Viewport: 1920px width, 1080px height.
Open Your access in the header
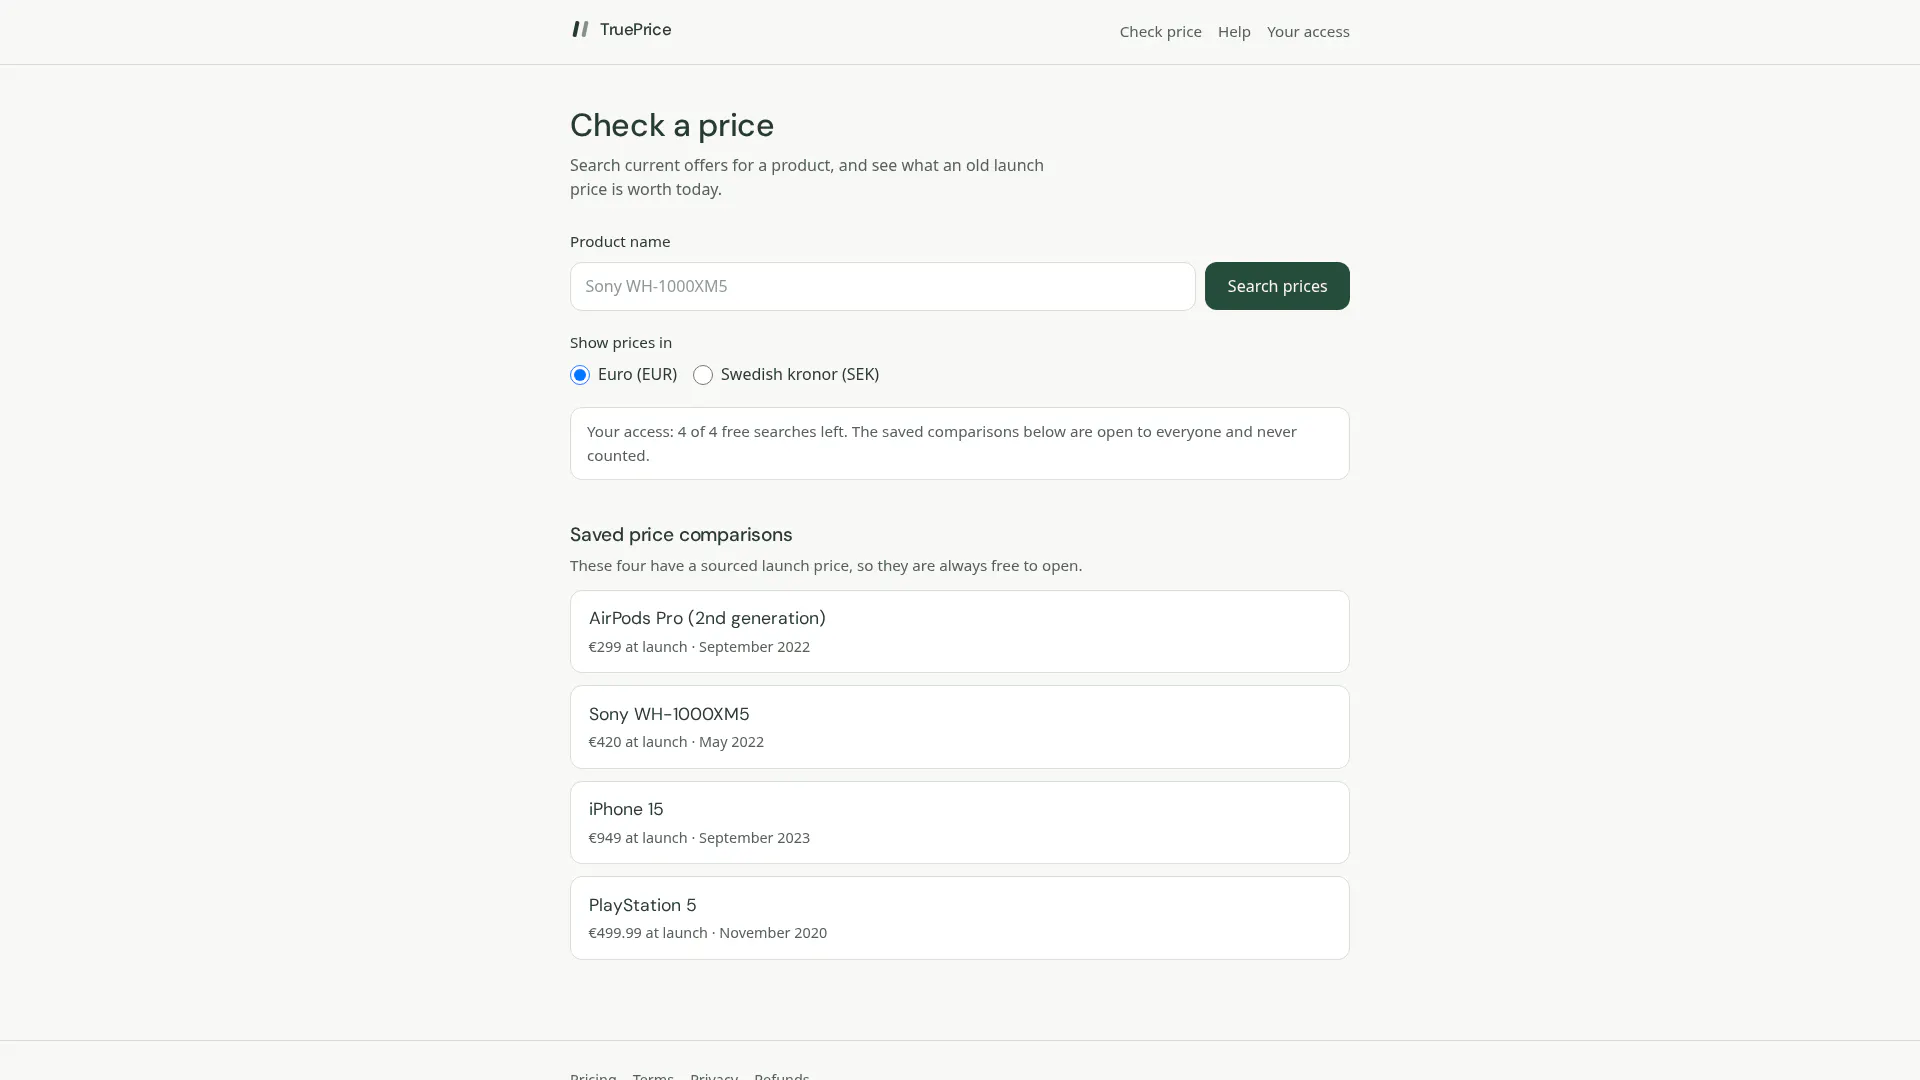[1307, 32]
